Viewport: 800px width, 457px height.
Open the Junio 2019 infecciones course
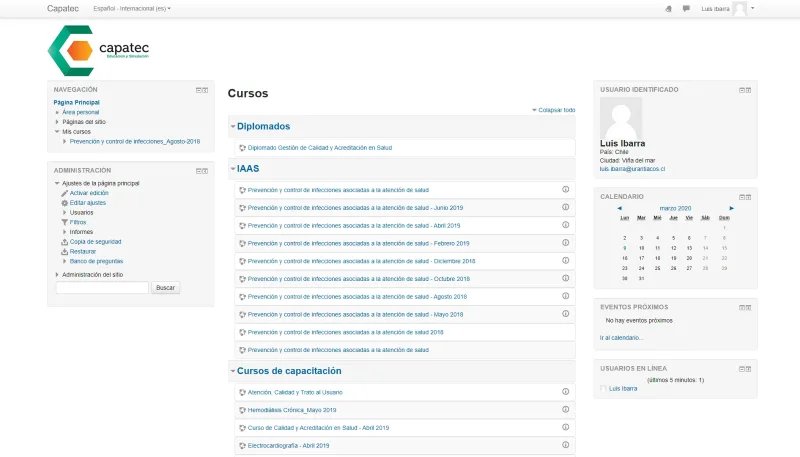point(355,208)
